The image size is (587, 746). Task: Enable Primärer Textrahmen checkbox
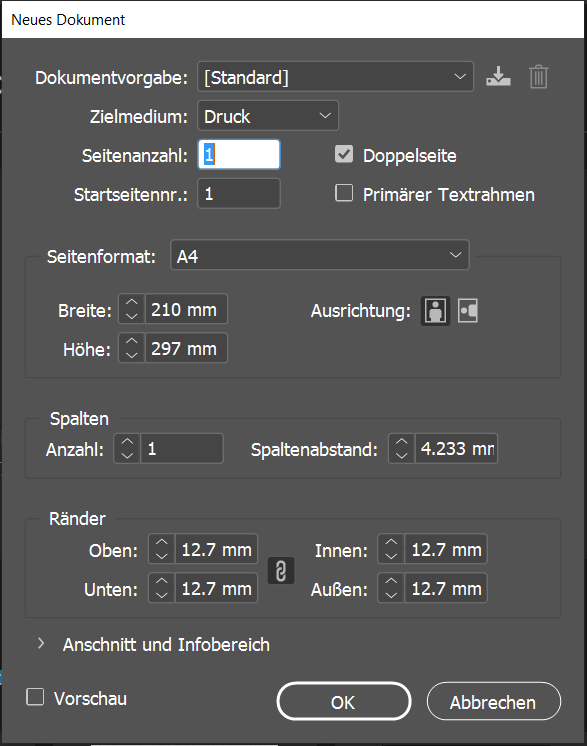[344, 194]
